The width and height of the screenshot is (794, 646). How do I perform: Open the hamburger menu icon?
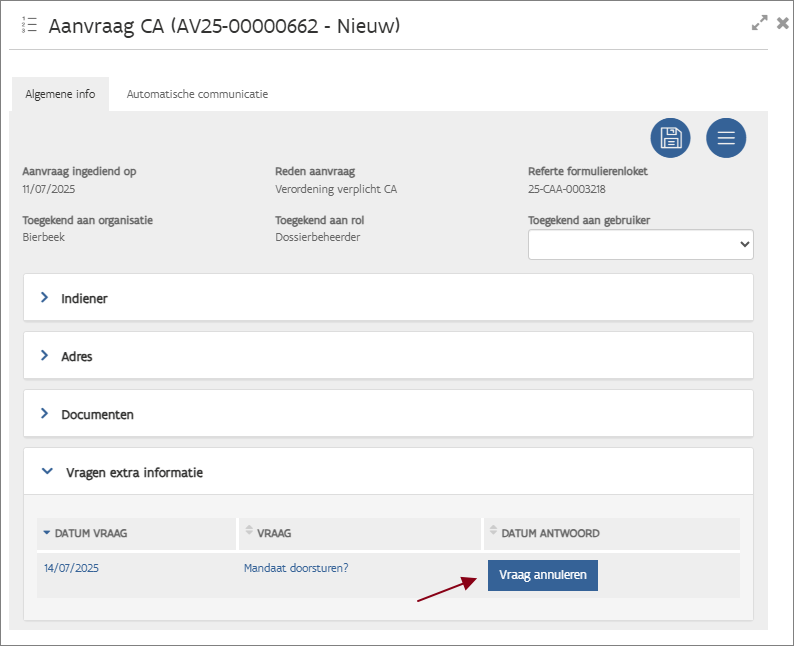coord(726,138)
